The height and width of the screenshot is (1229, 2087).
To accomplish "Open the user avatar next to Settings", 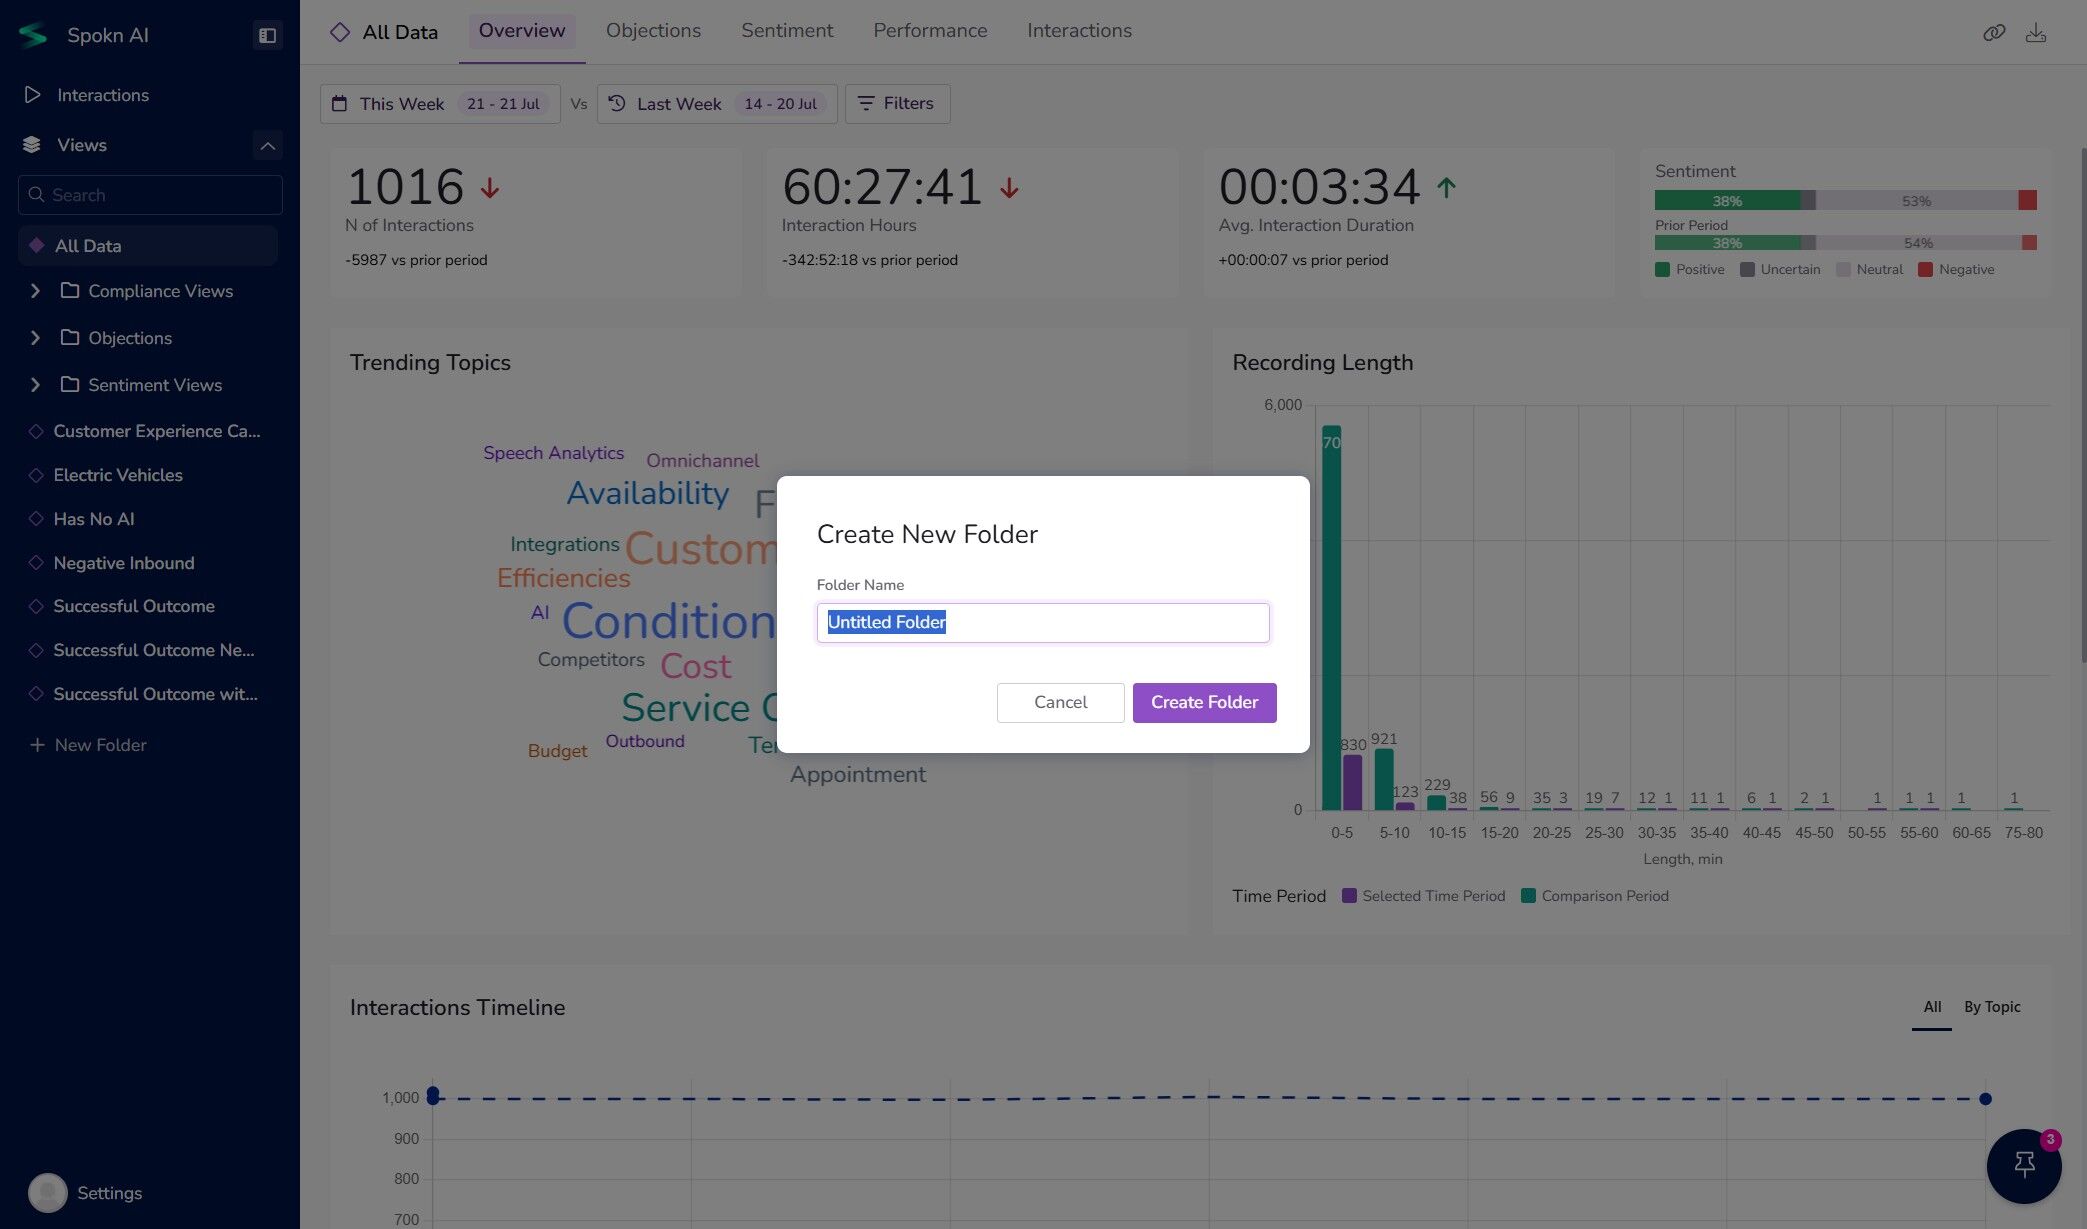I will (x=47, y=1192).
